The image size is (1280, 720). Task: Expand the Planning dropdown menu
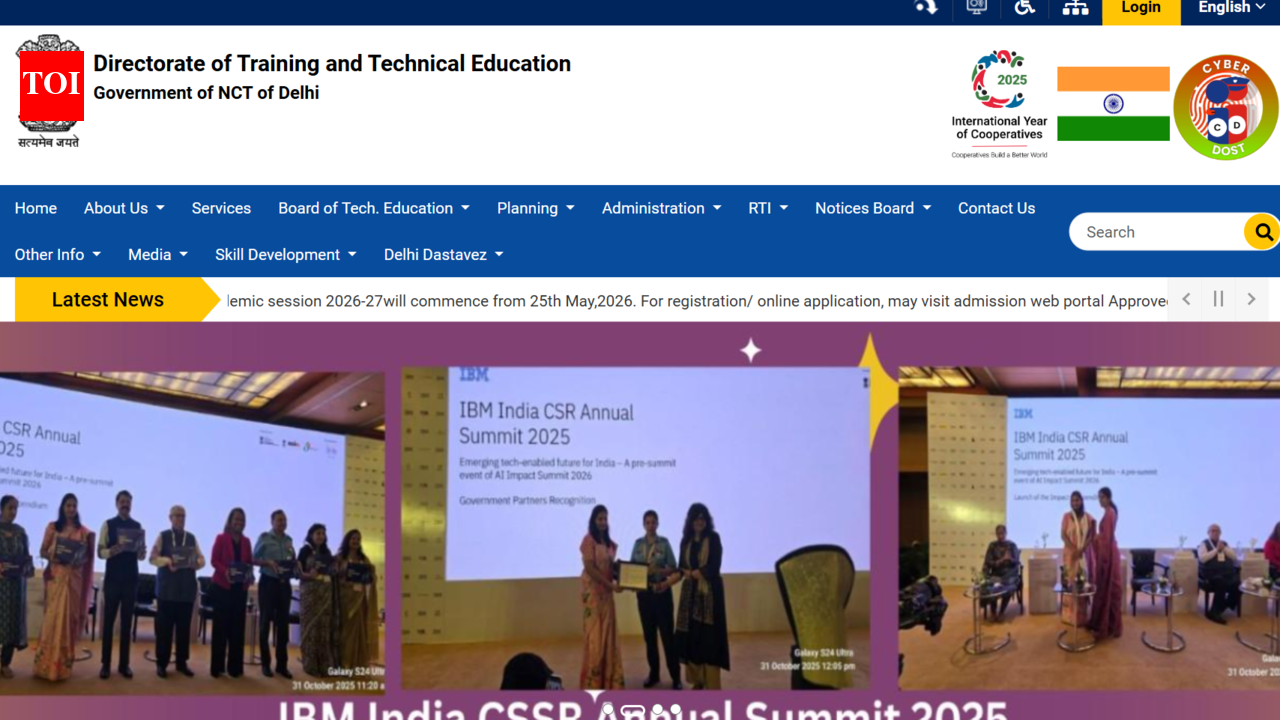coord(536,208)
